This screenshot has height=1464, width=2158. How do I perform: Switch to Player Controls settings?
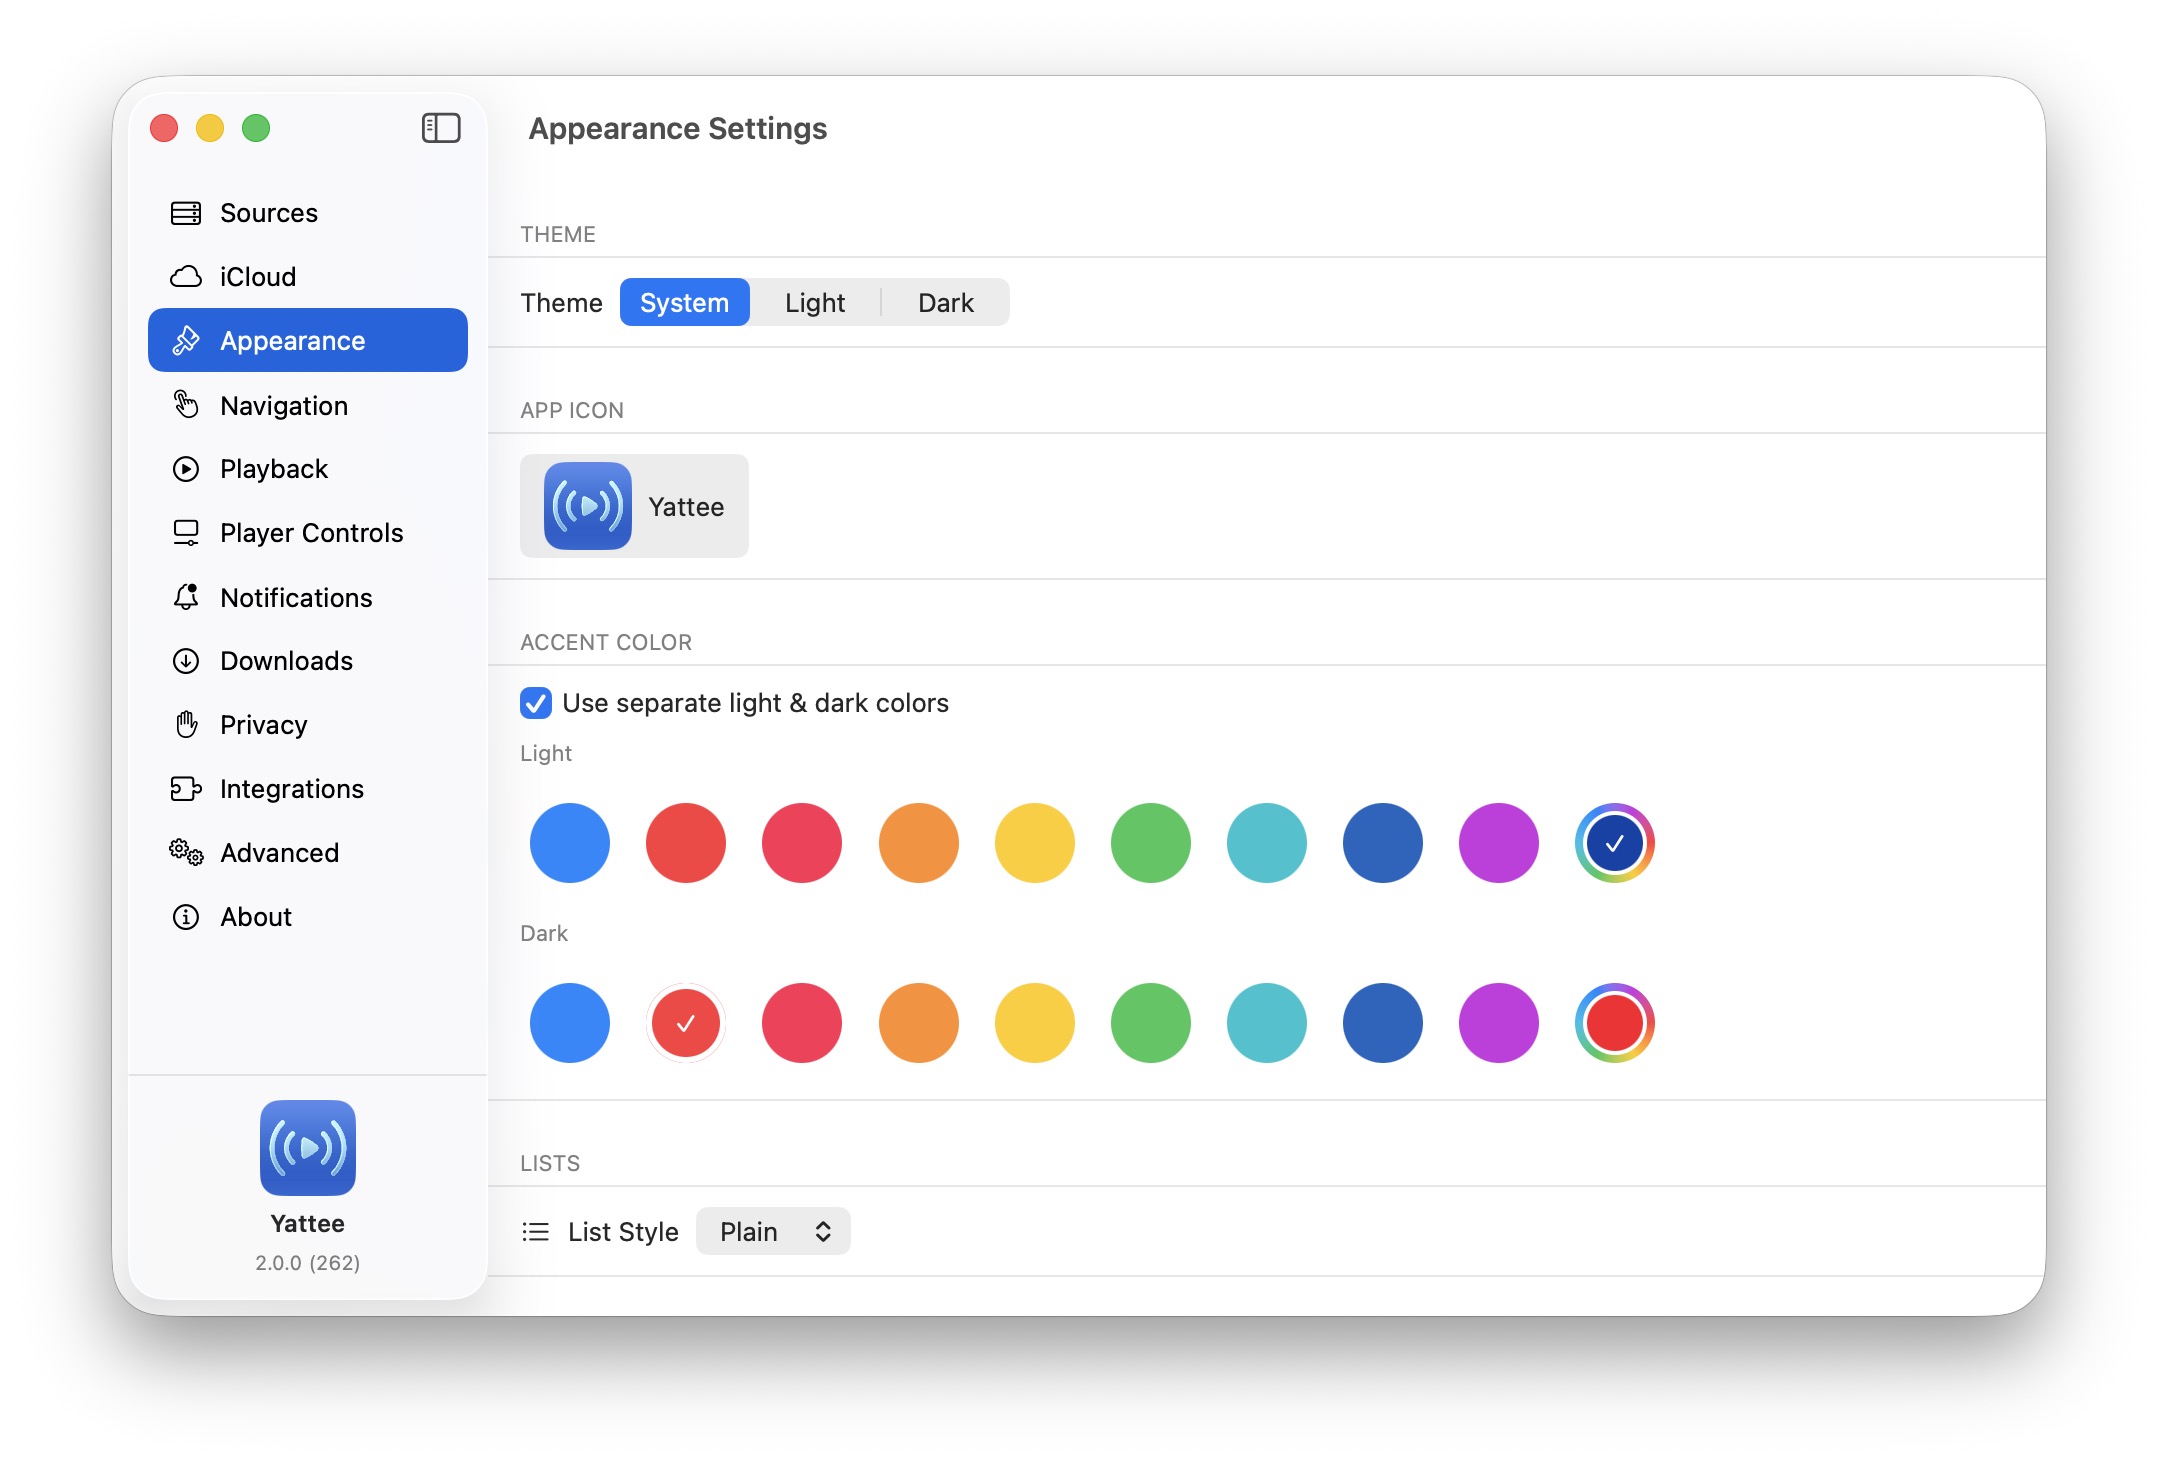tap(308, 533)
